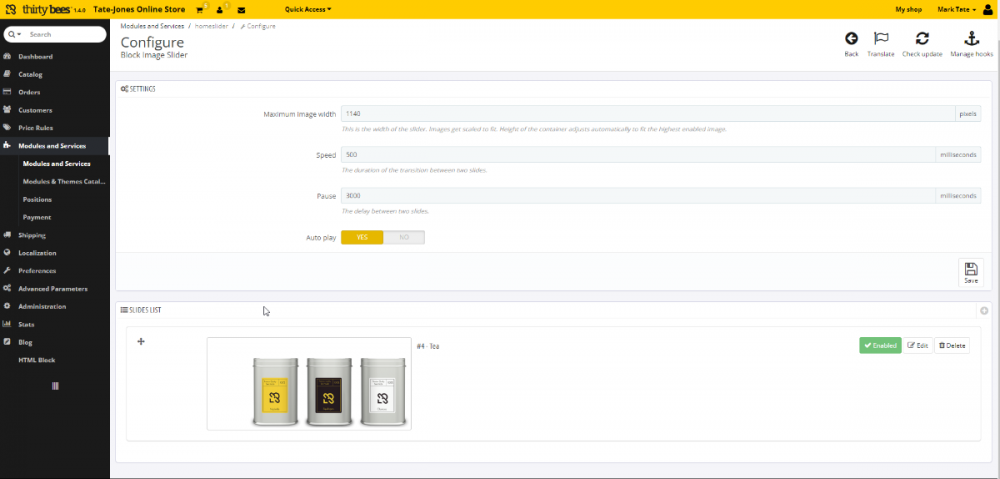Click the Check update refresh icon

point(922,39)
